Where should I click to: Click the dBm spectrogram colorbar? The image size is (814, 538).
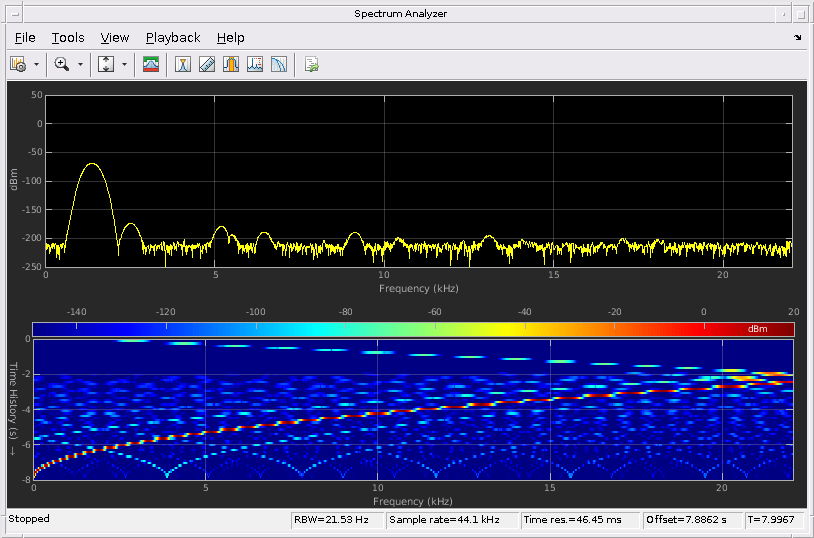click(413, 329)
